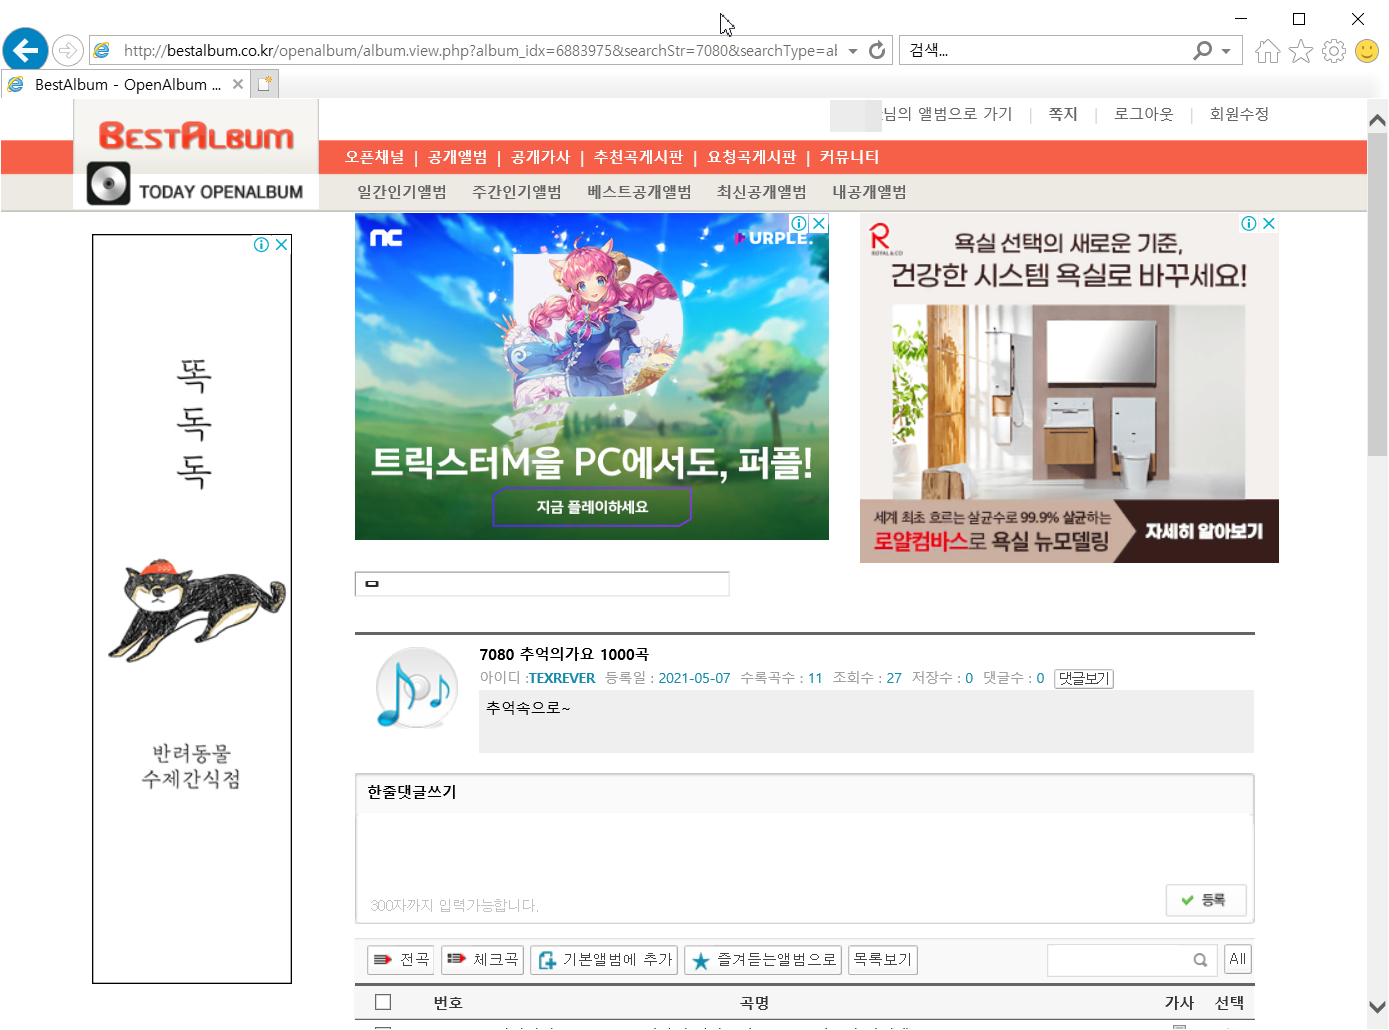
Task: Close the BestAlbum - OpenAlbum tab
Action: click(238, 85)
